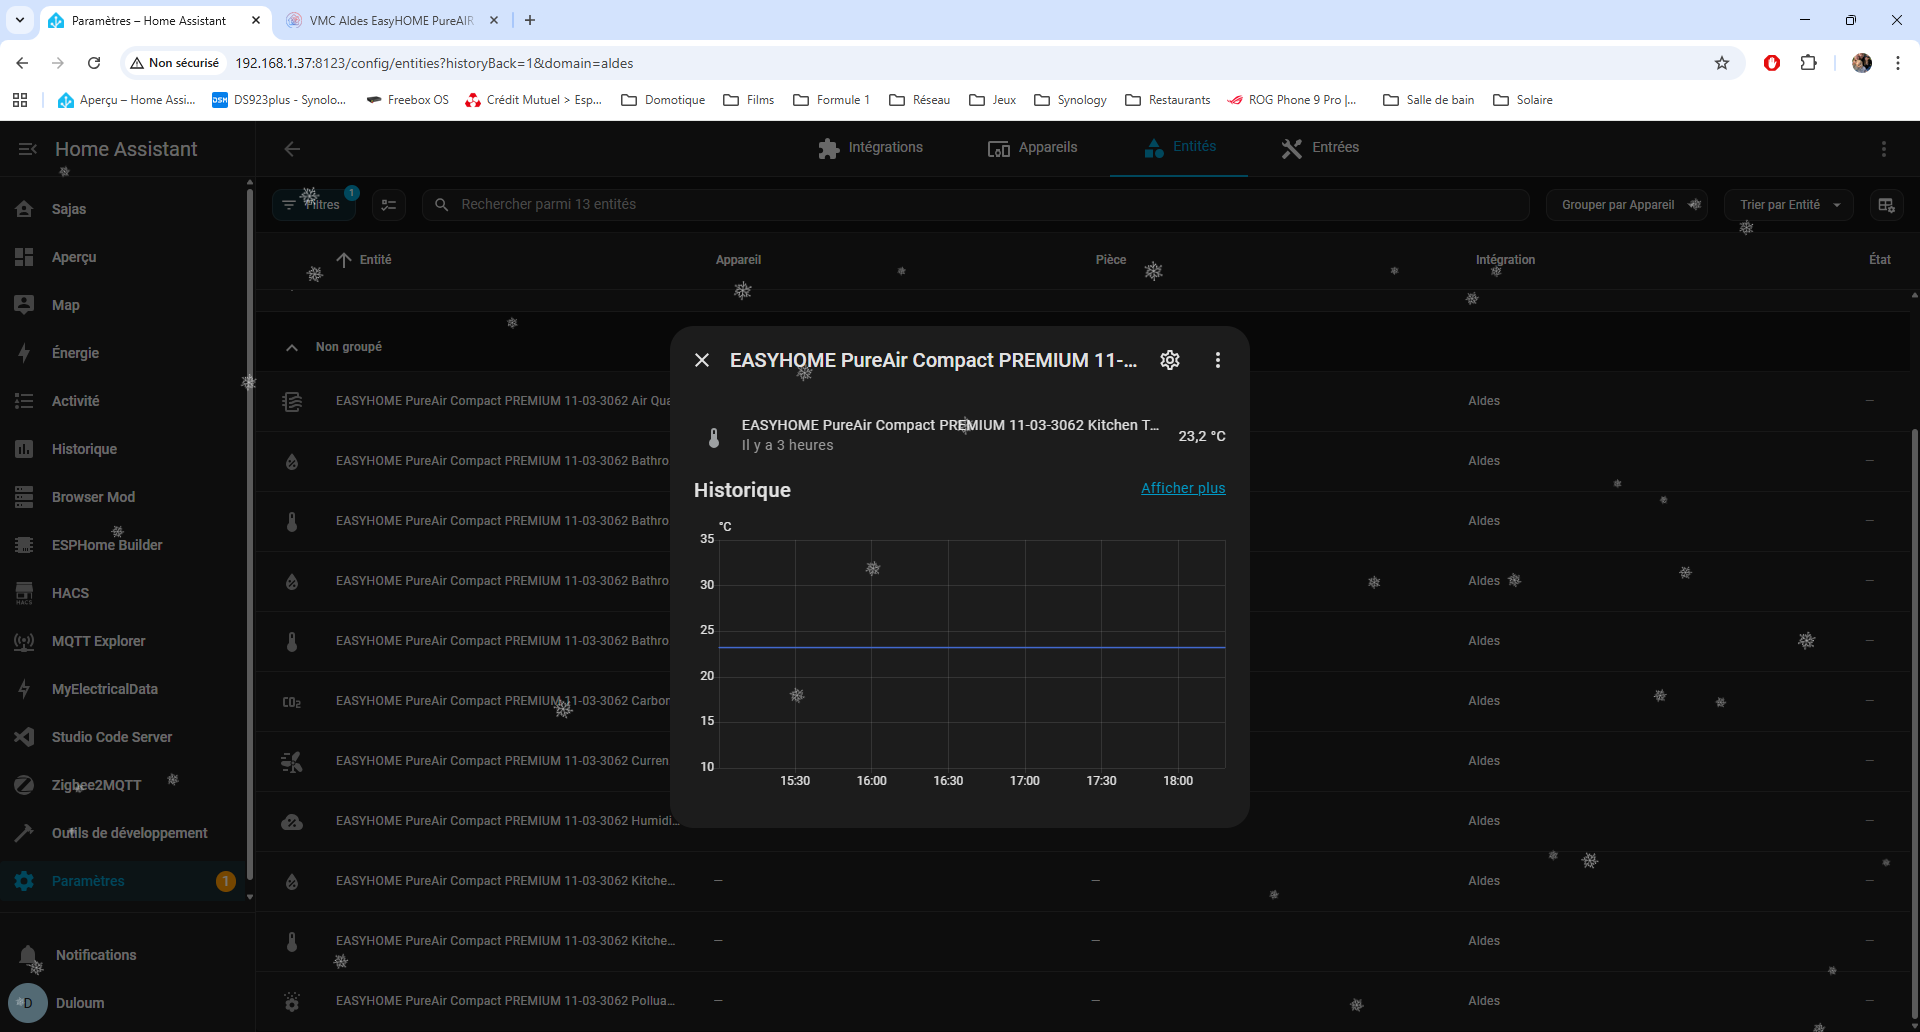1920x1032 pixels.
Task: Select the Entités tab
Action: [x=1179, y=148]
